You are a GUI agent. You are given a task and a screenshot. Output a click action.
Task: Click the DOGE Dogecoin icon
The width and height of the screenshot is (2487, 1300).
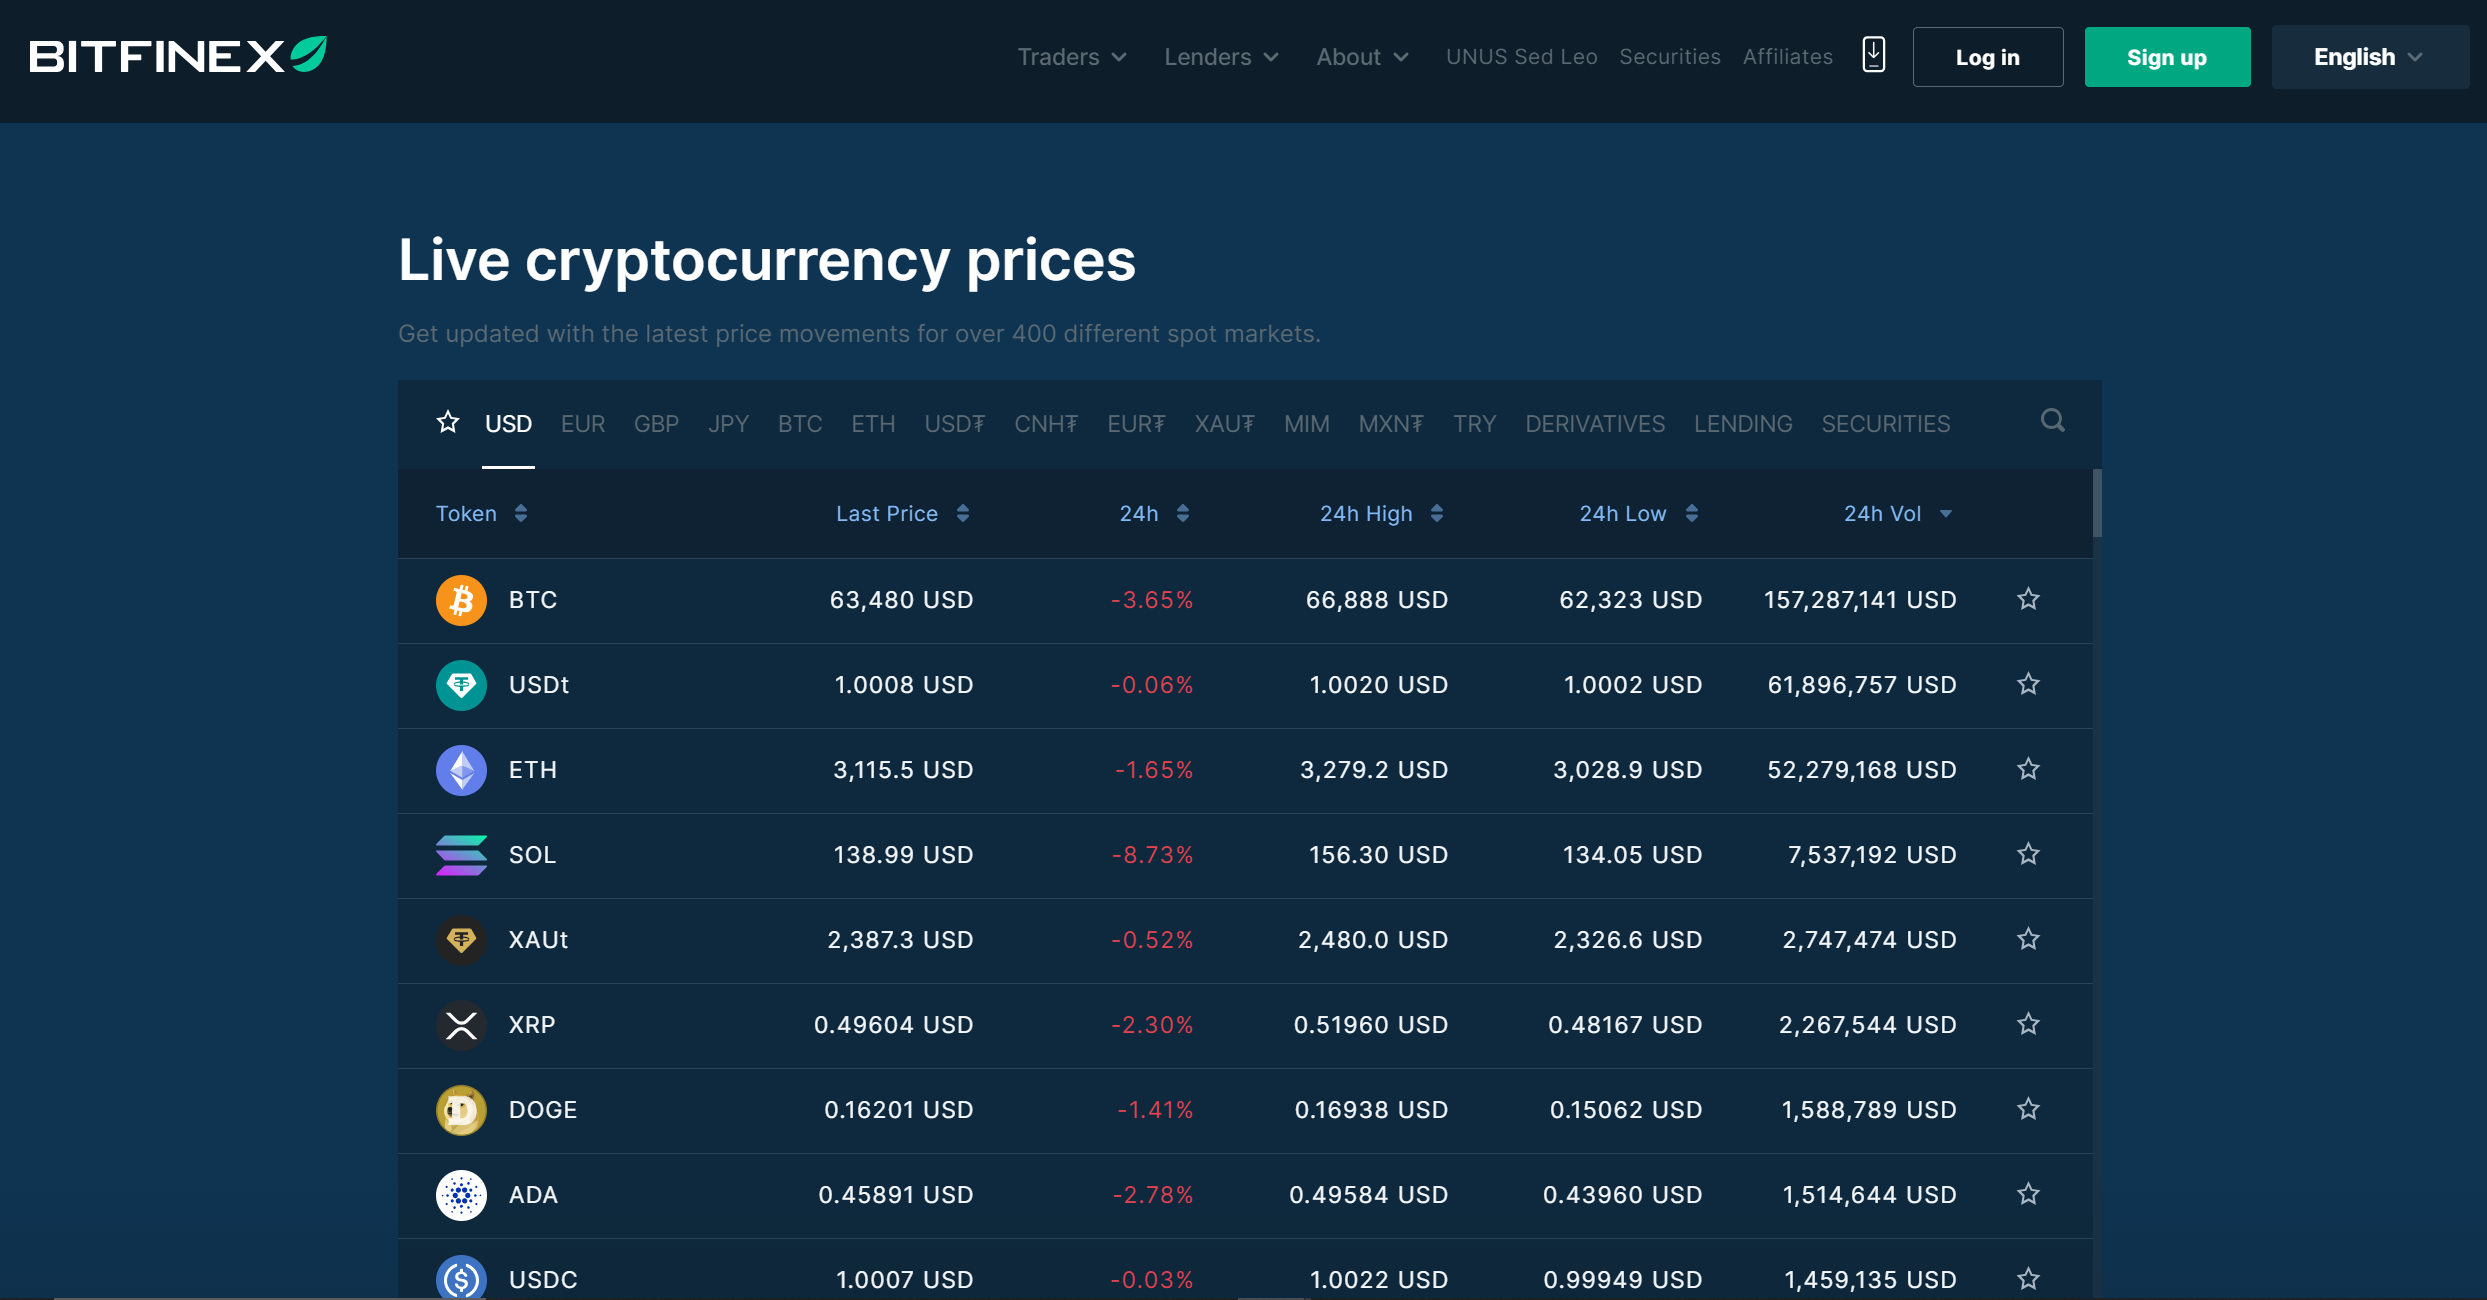click(461, 1110)
